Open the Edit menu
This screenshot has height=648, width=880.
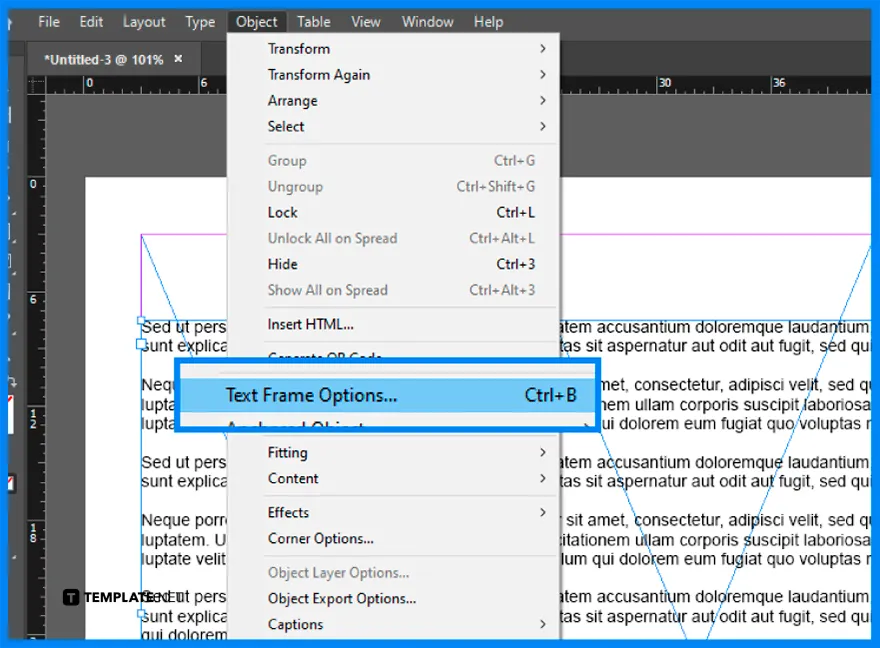(x=91, y=21)
